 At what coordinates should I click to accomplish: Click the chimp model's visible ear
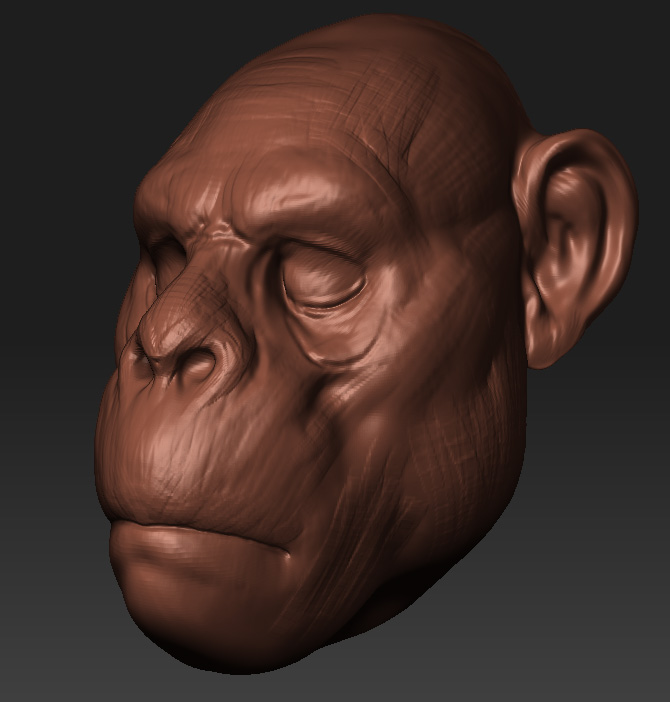coord(573,245)
